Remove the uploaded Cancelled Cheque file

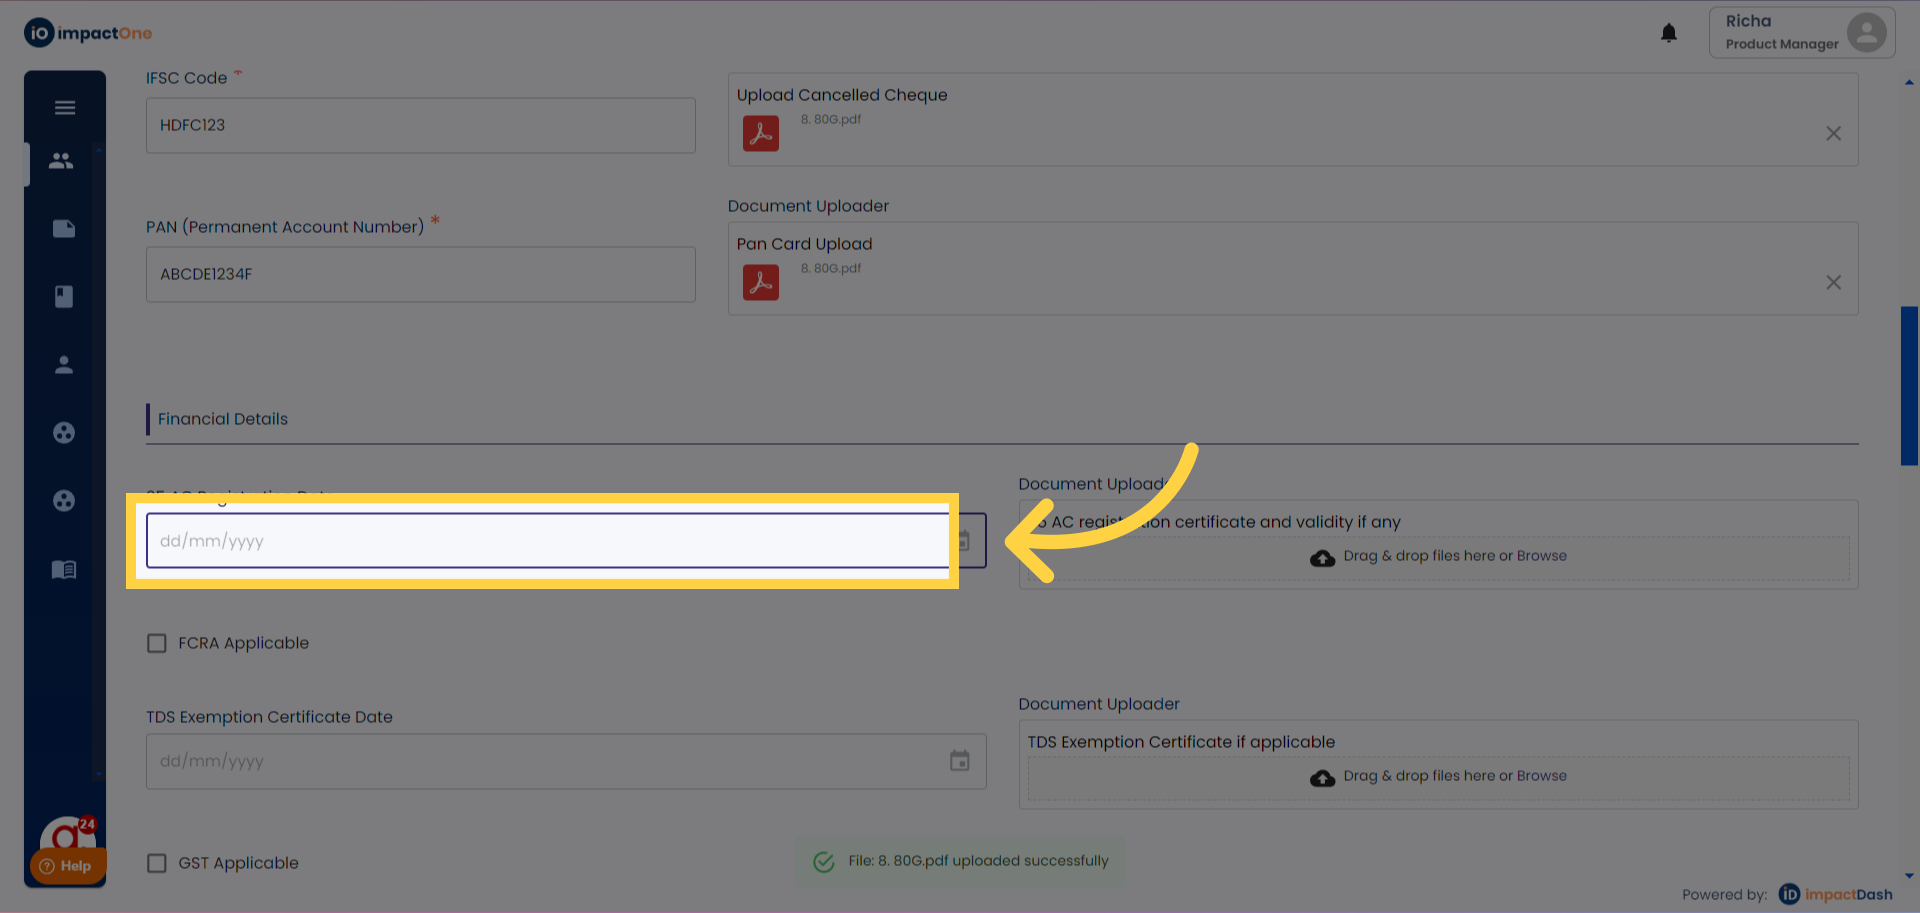tap(1833, 134)
